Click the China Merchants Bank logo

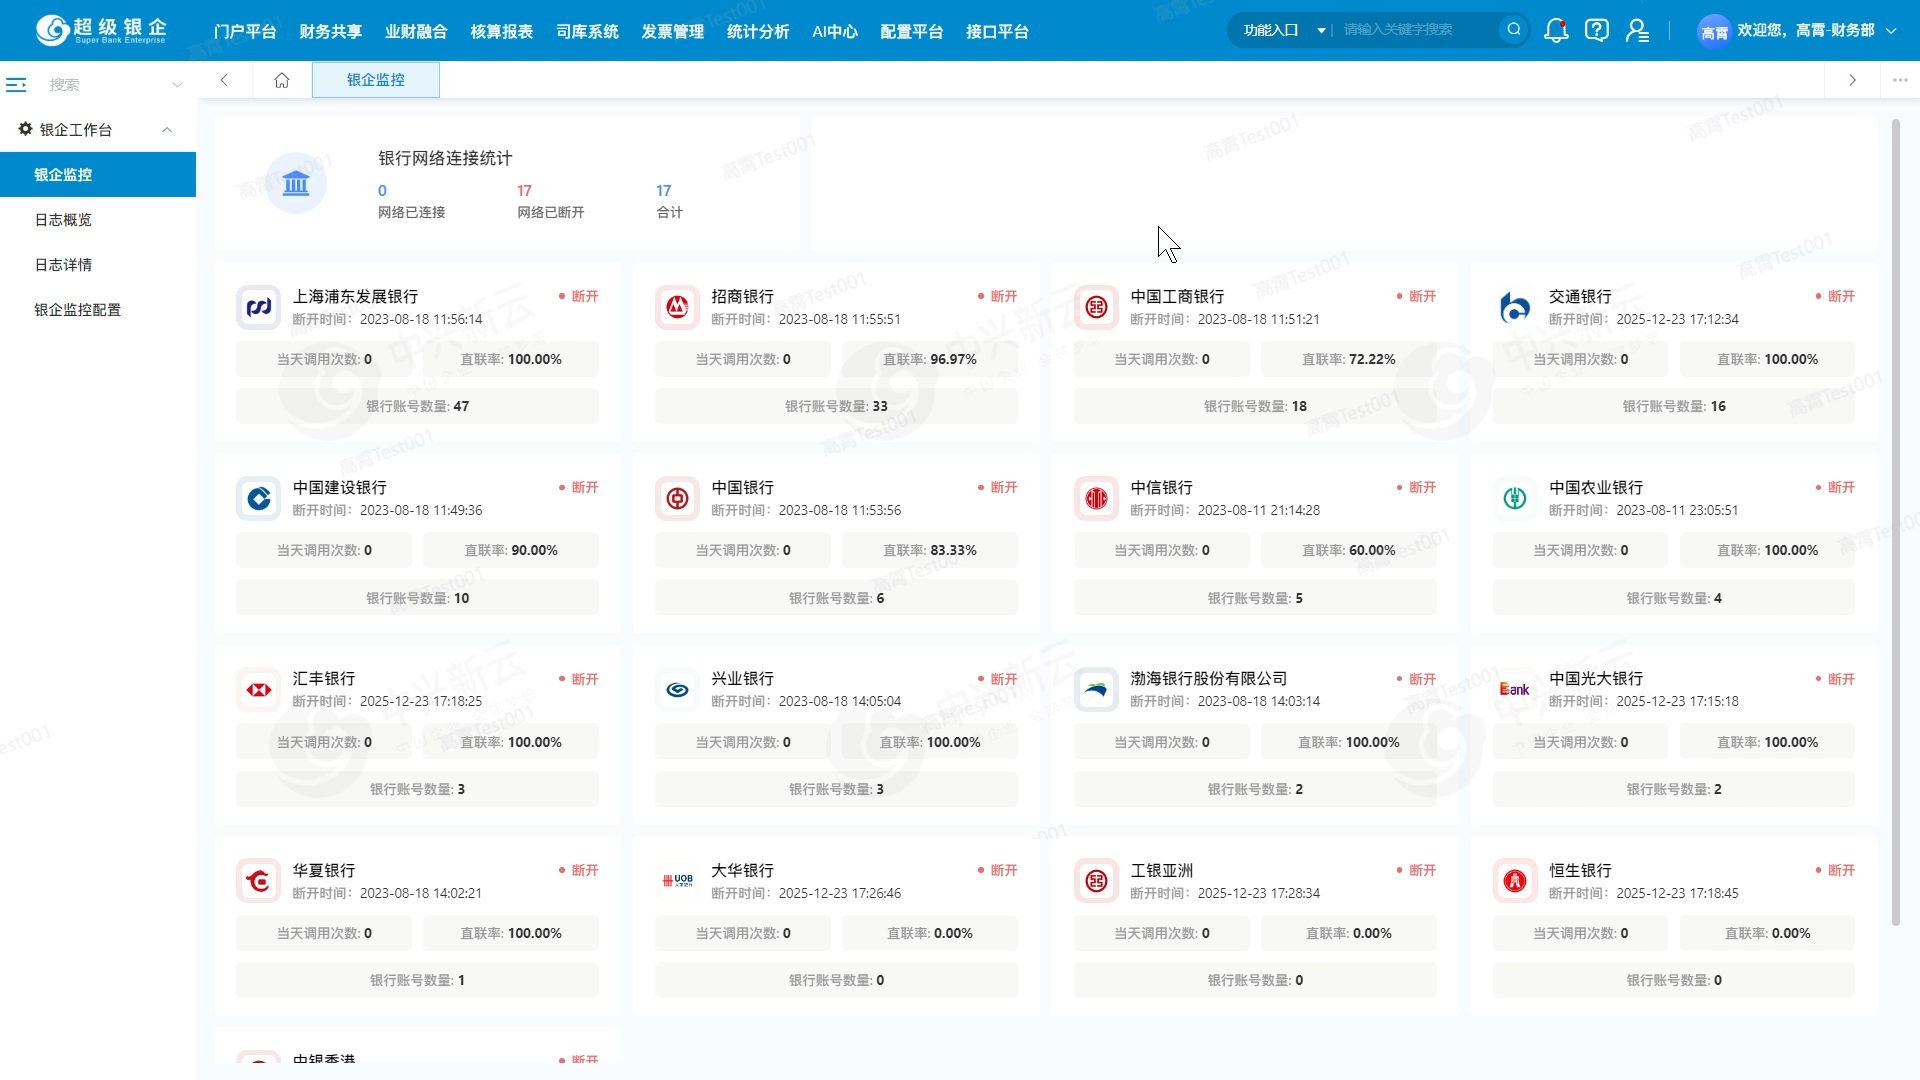pyautogui.click(x=677, y=307)
